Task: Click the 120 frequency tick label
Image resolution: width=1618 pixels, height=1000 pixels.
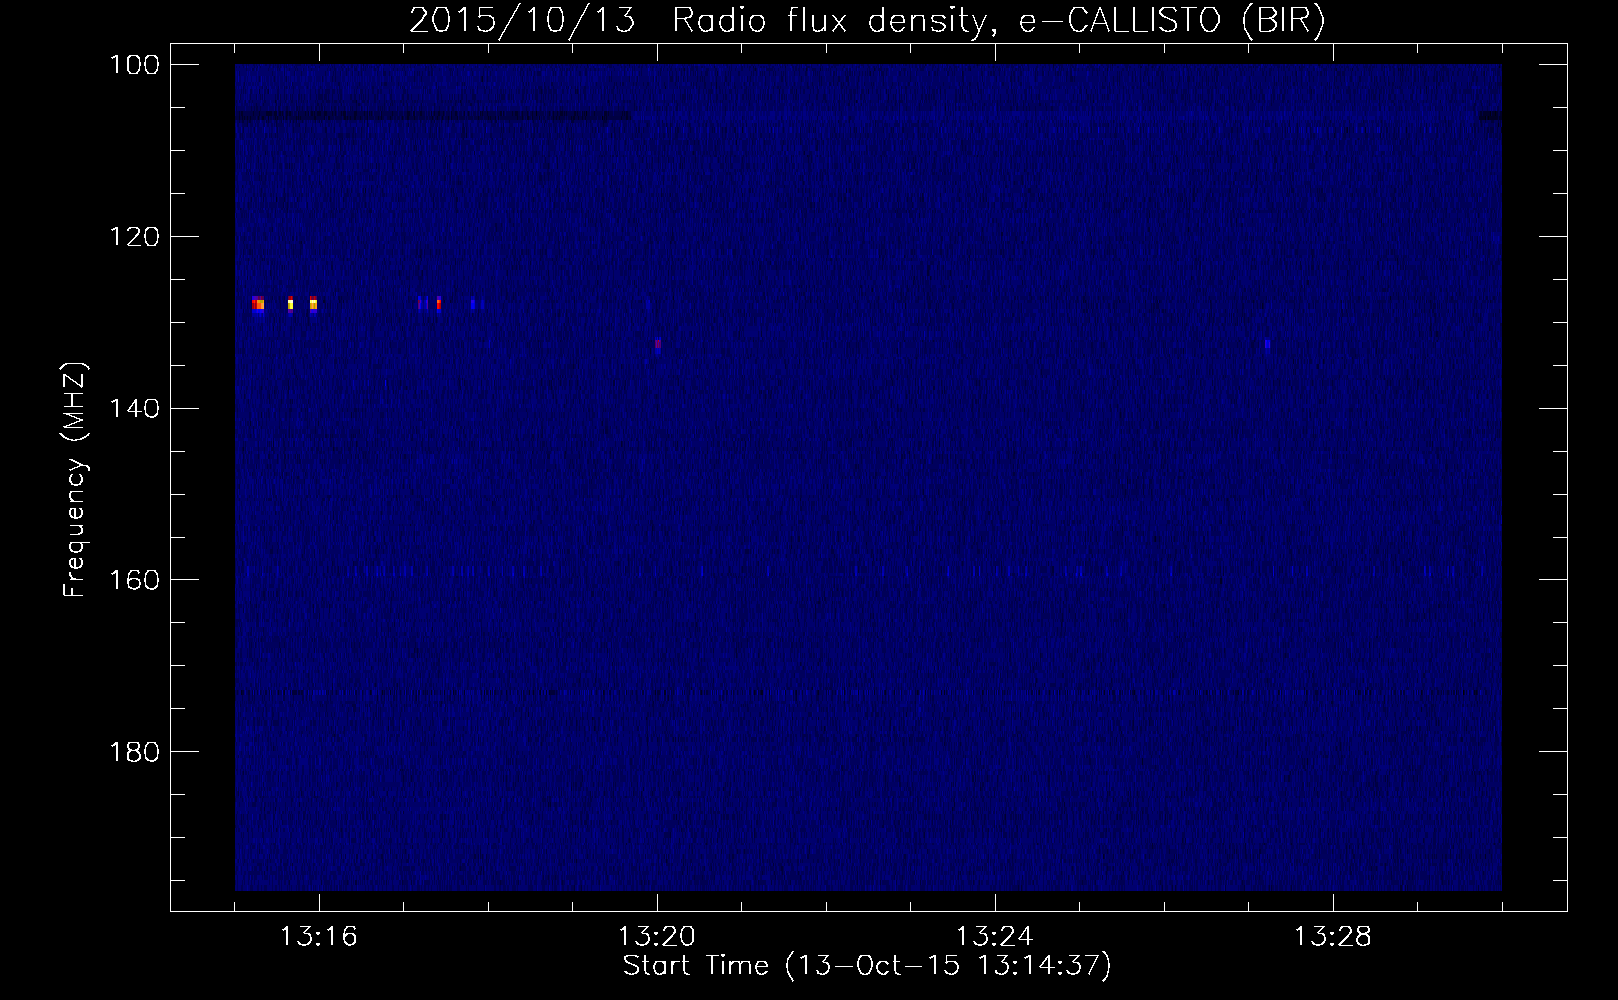Action: 133,237
